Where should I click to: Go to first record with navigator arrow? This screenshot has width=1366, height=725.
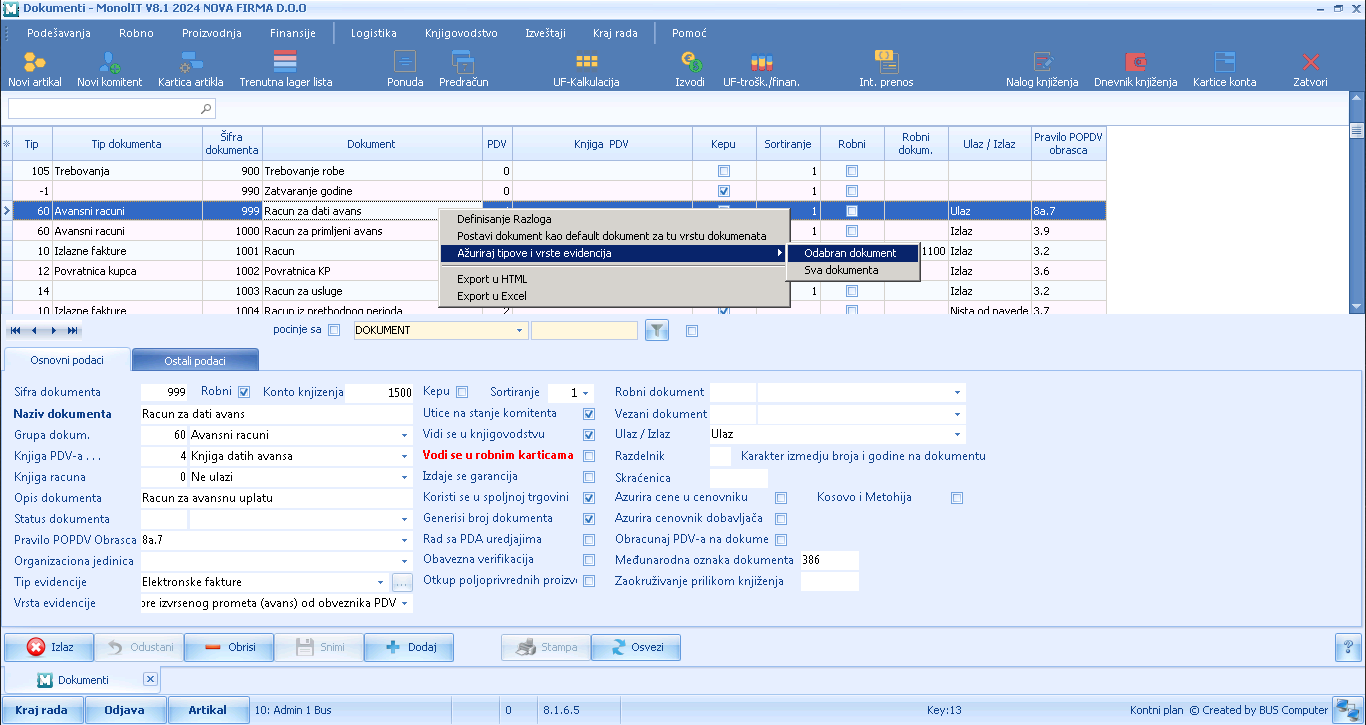[15, 330]
